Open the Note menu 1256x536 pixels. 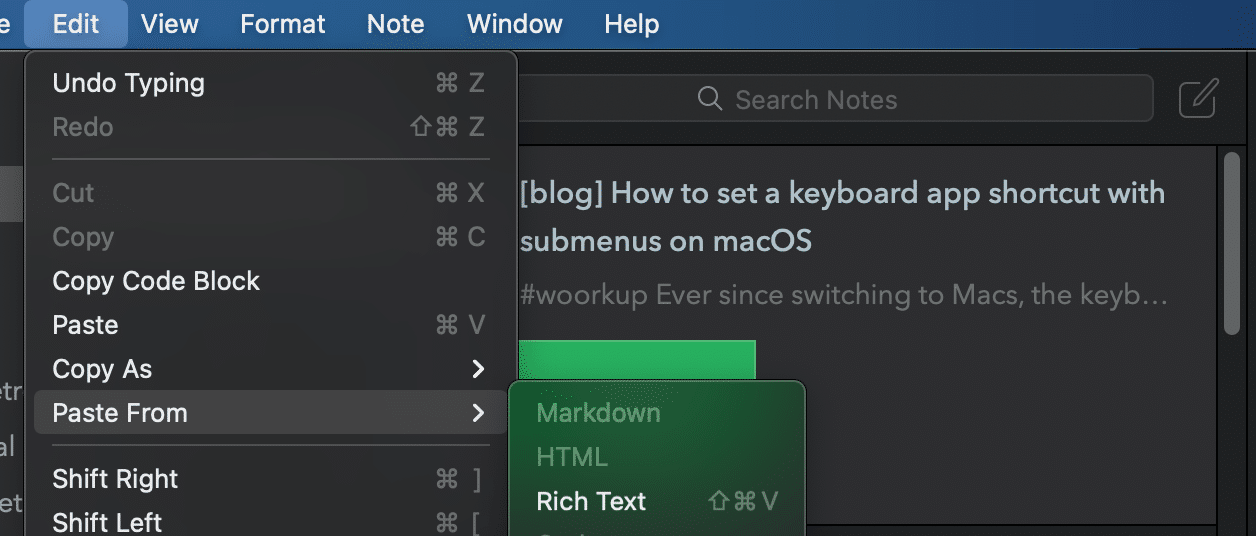click(x=396, y=23)
